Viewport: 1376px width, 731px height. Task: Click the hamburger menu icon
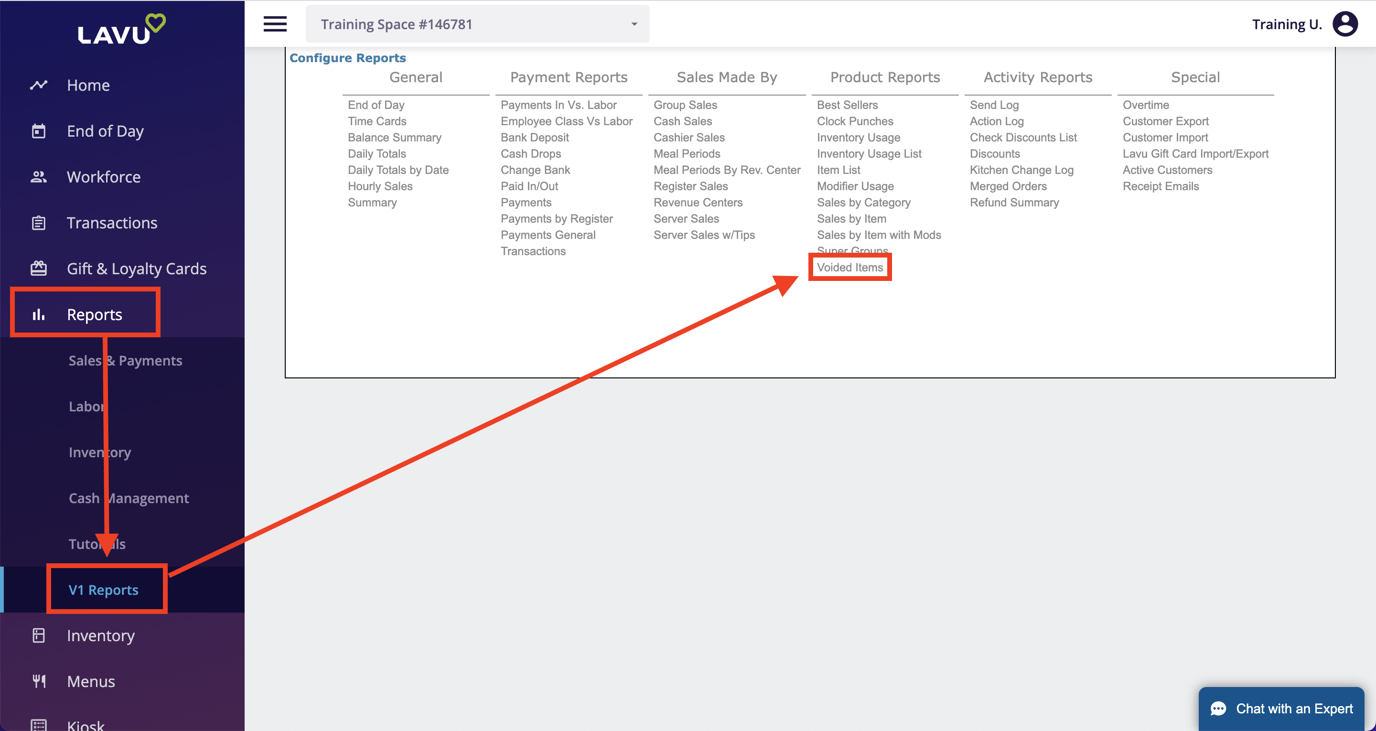pyautogui.click(x=275, y=24)
